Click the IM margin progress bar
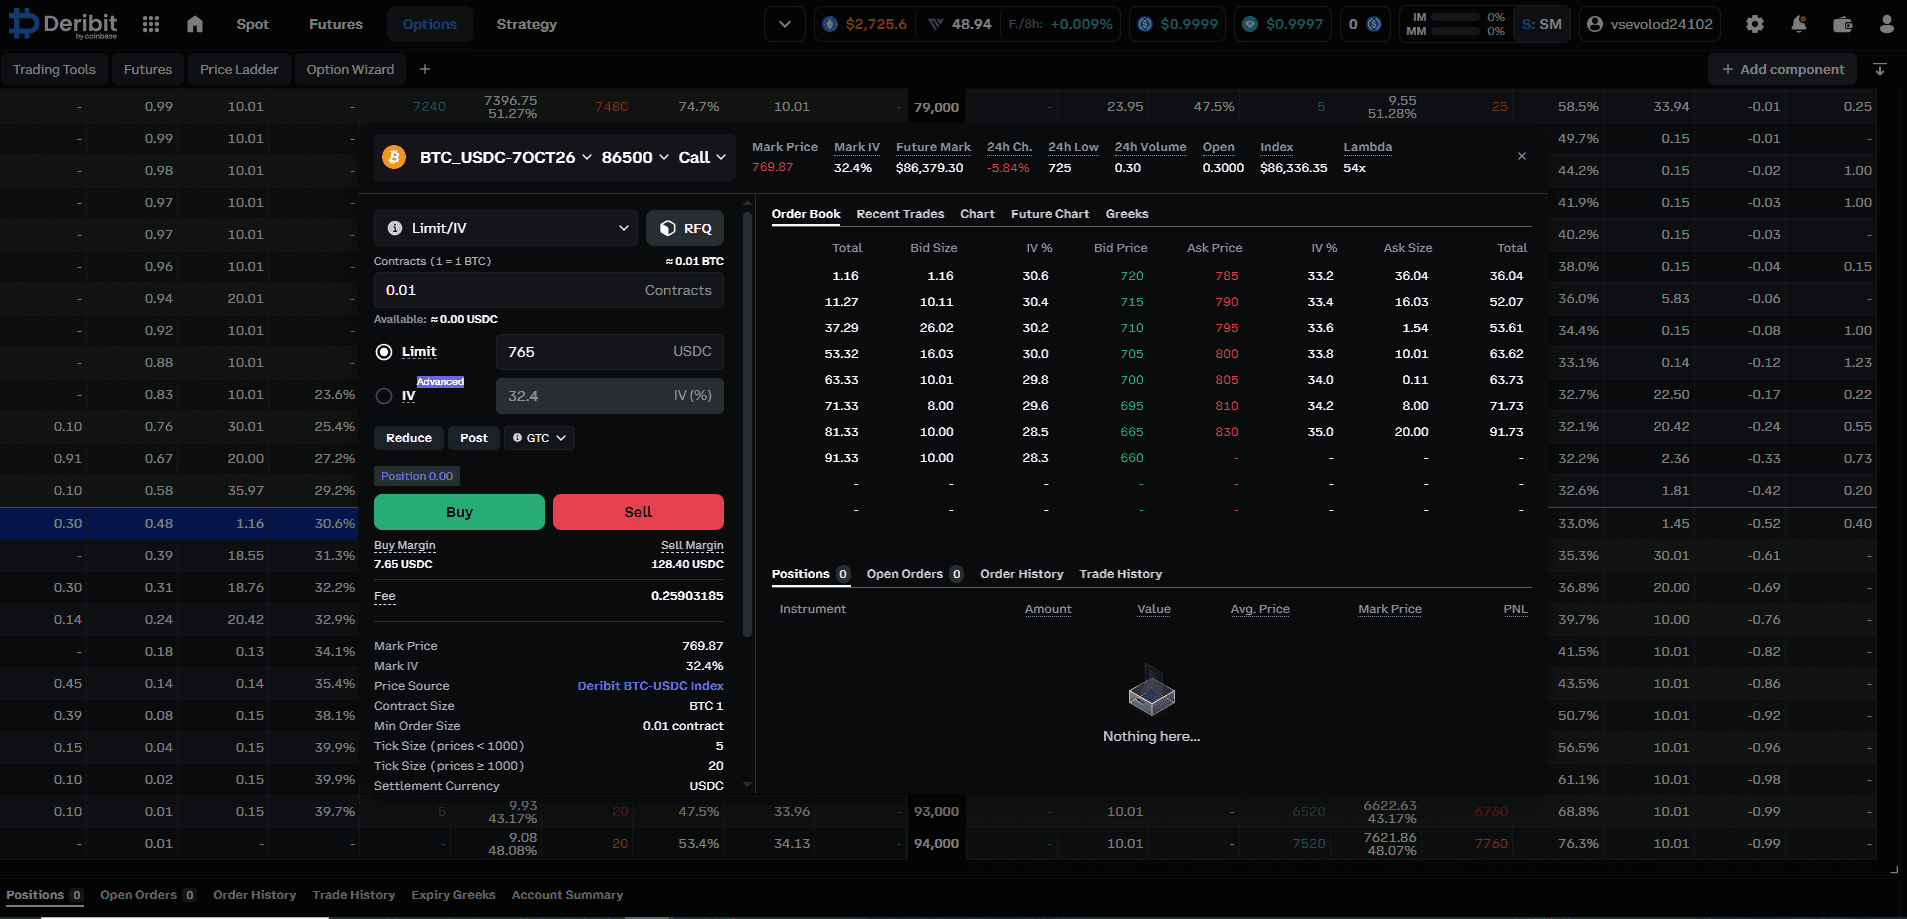 click(x=1456, y=17)
